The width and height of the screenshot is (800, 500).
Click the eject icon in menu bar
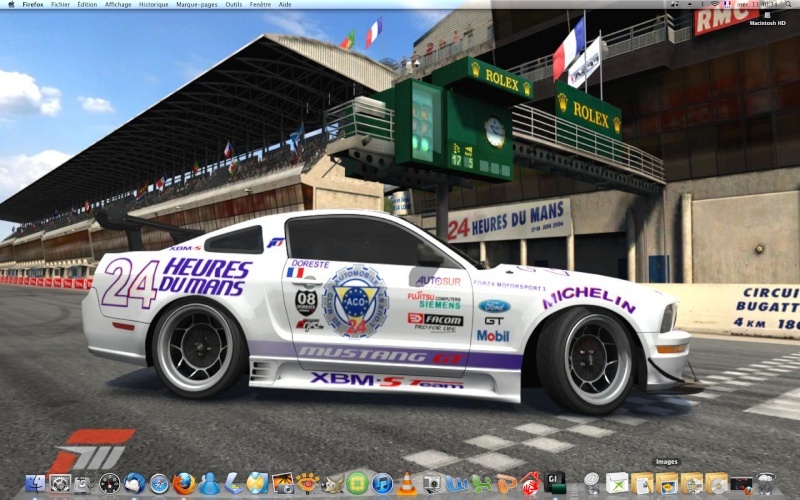pos(690,4)
